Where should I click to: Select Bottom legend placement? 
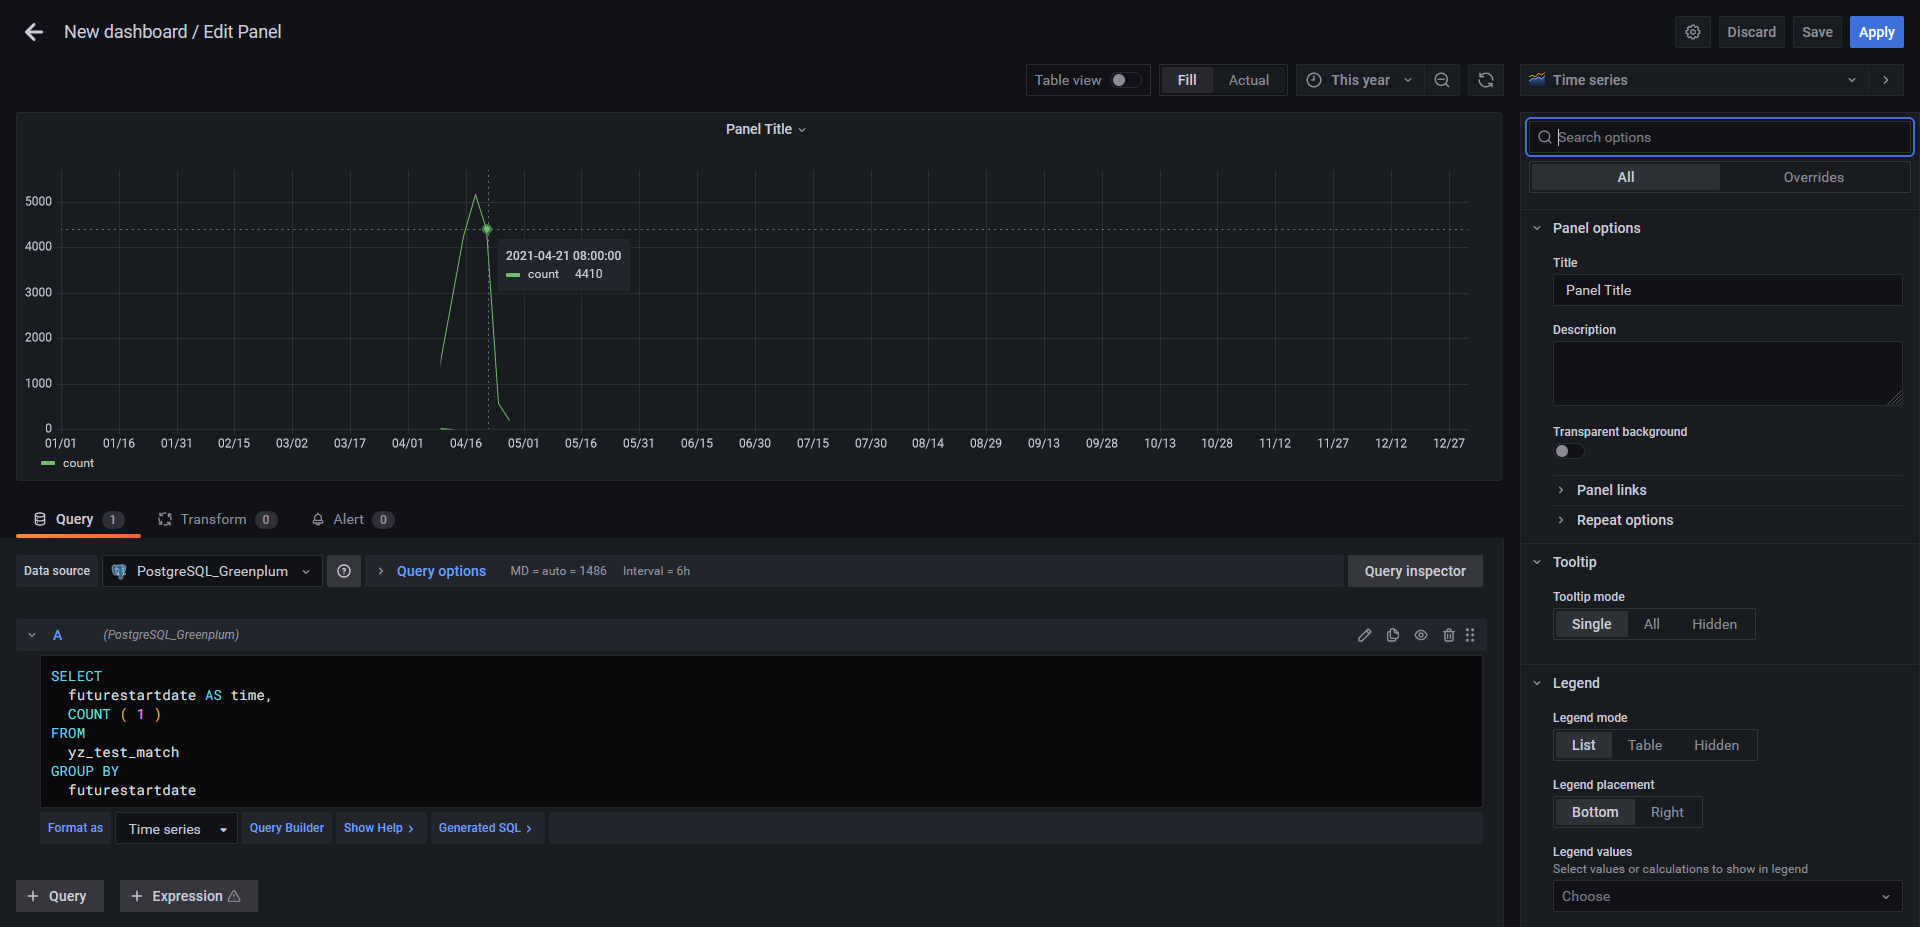point(1594,812)
